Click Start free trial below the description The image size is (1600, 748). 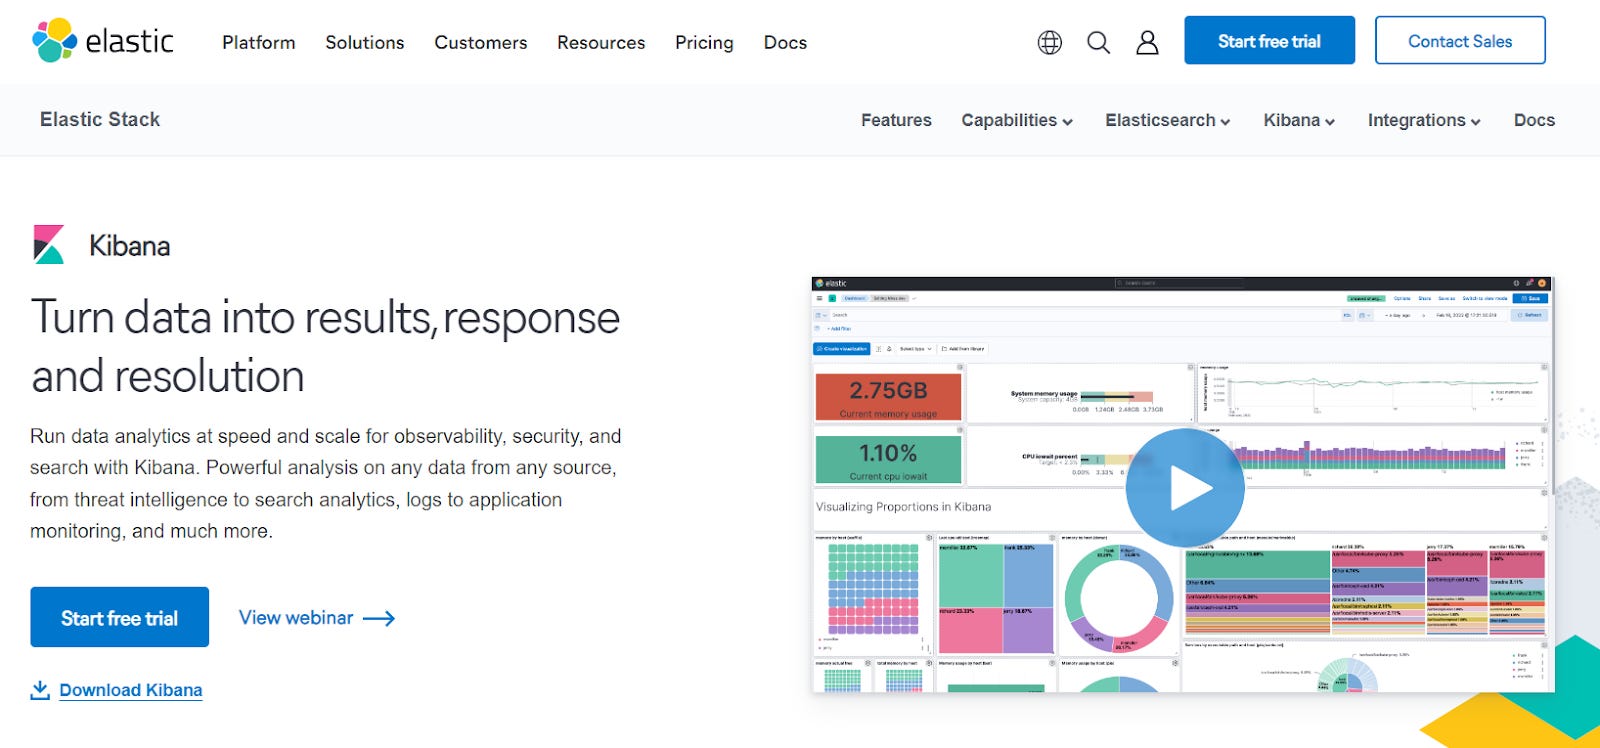[120, 618]
